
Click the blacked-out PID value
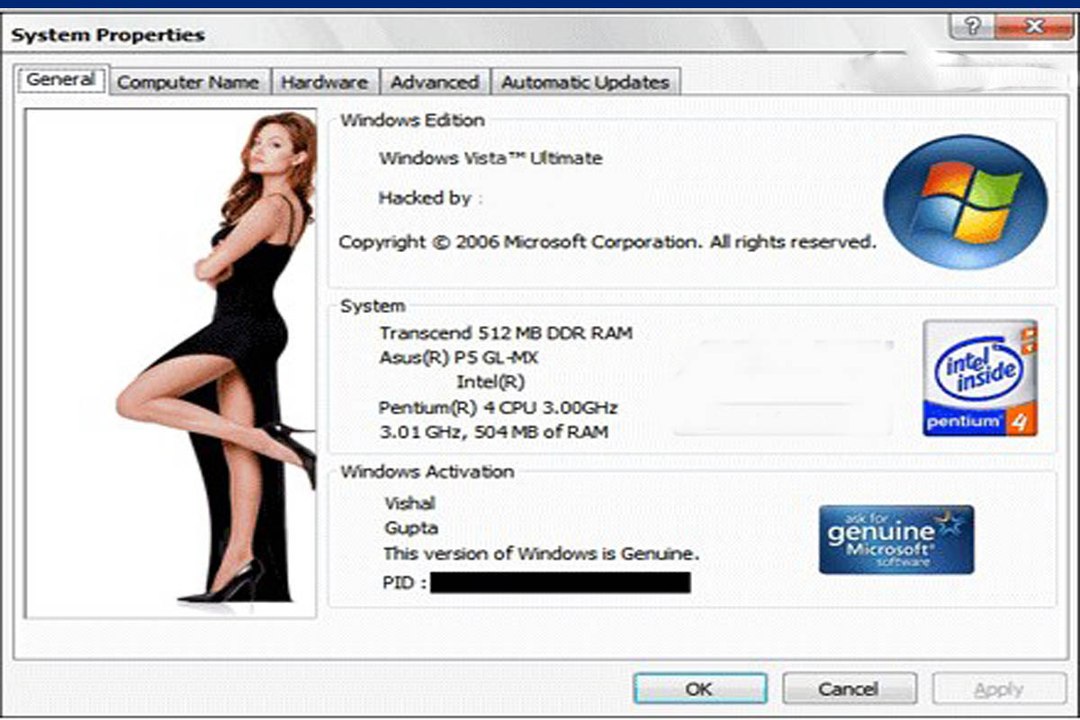pos(560,582)
